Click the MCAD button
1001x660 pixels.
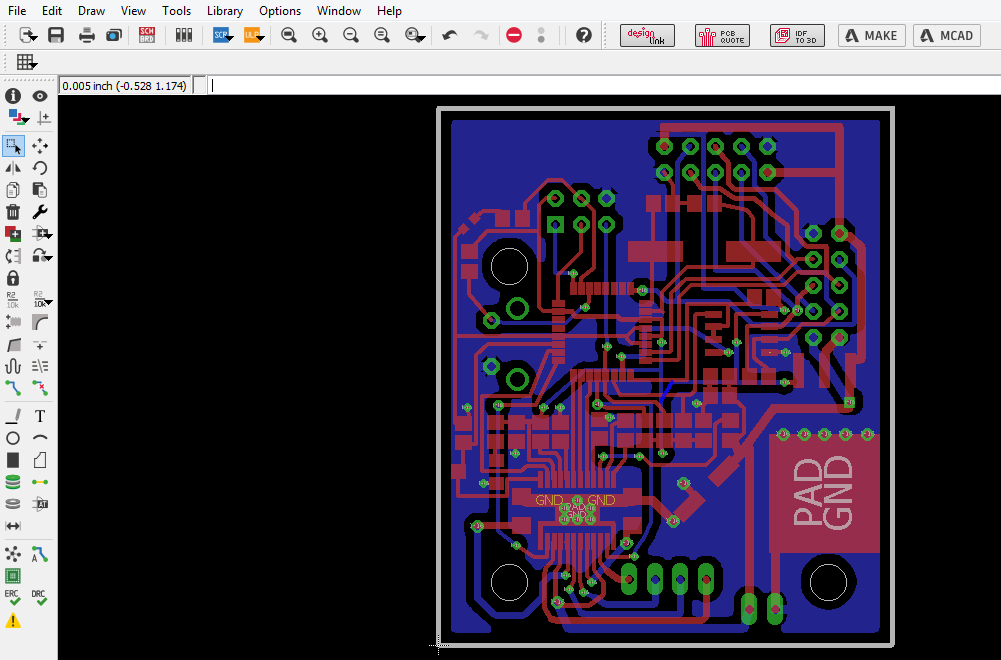pyautogui.click(x=947, y=36)
